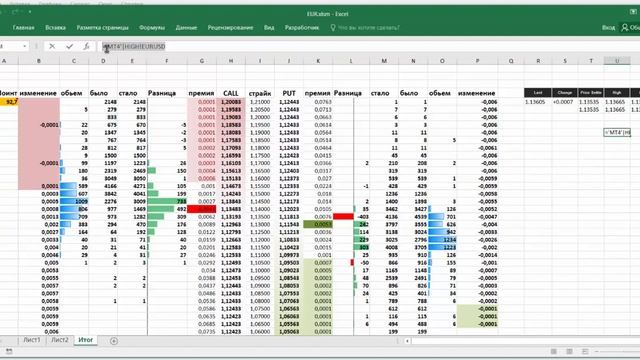
Task: Click the lightbulb Tell Me search icon
Action: click(333, 28)
